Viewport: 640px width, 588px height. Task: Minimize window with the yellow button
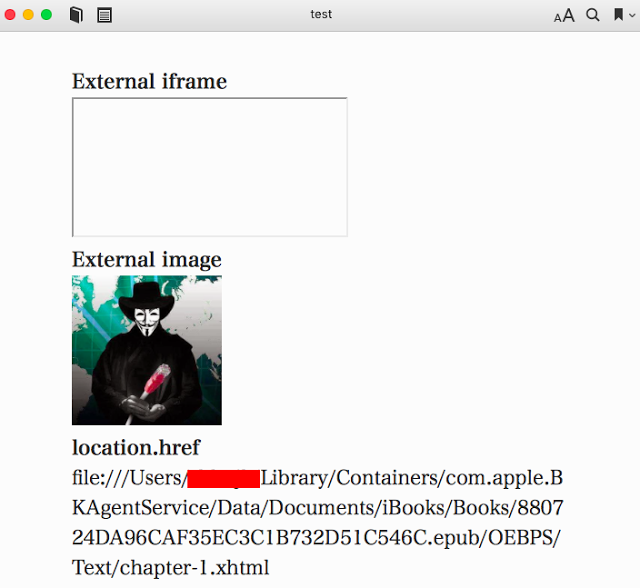click(x=28, y=15)
